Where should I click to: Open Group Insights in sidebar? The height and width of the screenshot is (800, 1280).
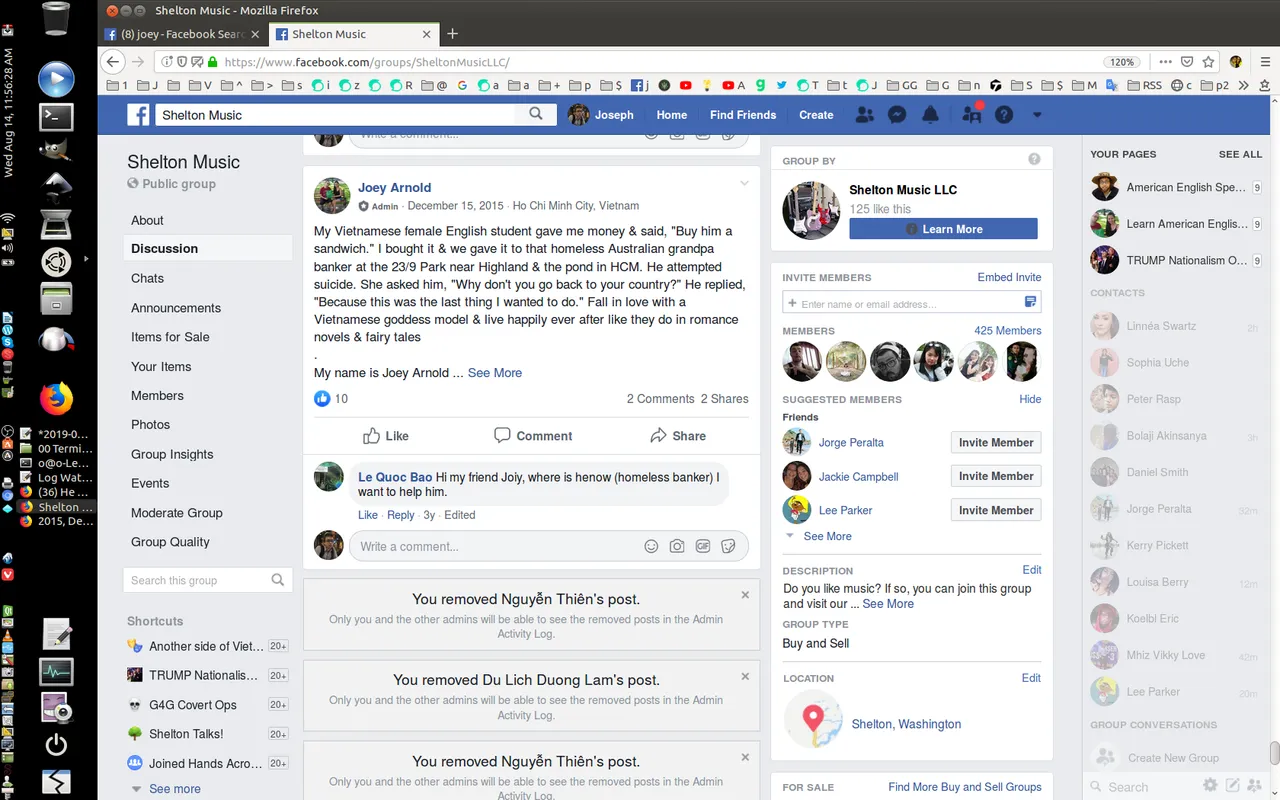pyautogui.click(x=172, y=454)
